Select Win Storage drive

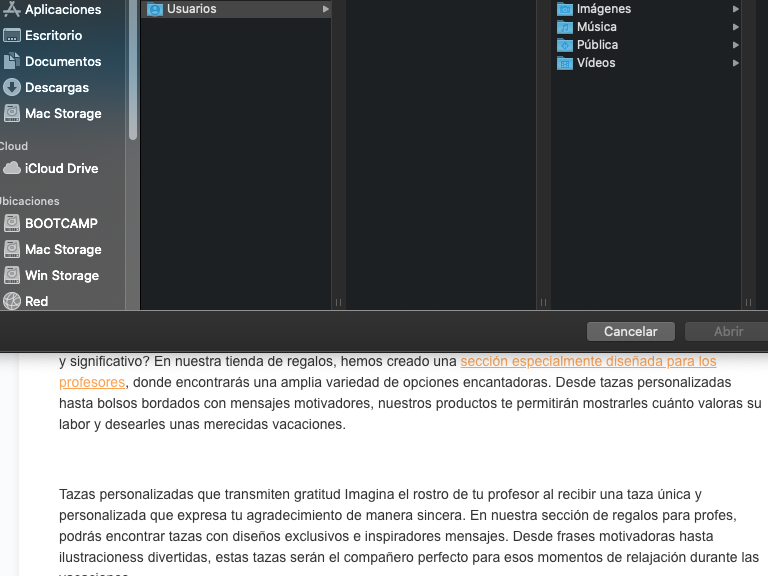click(x=61, y=275)
